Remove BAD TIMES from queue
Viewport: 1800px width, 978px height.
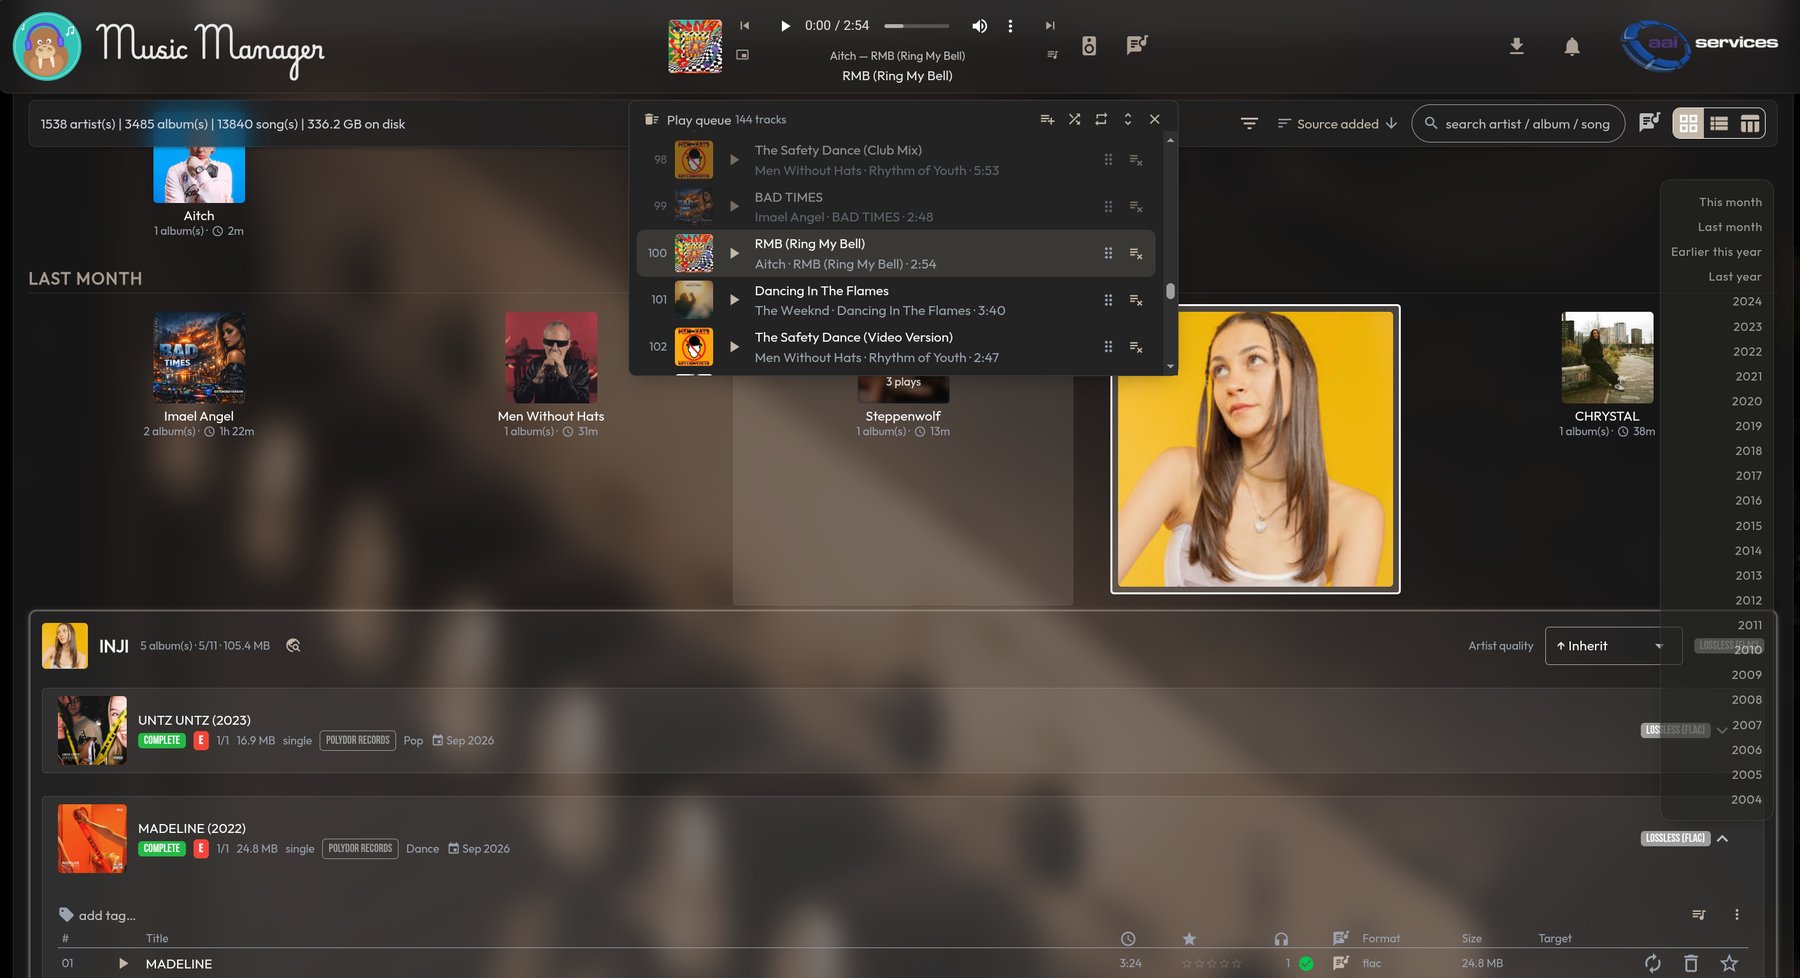point(1136,207)
